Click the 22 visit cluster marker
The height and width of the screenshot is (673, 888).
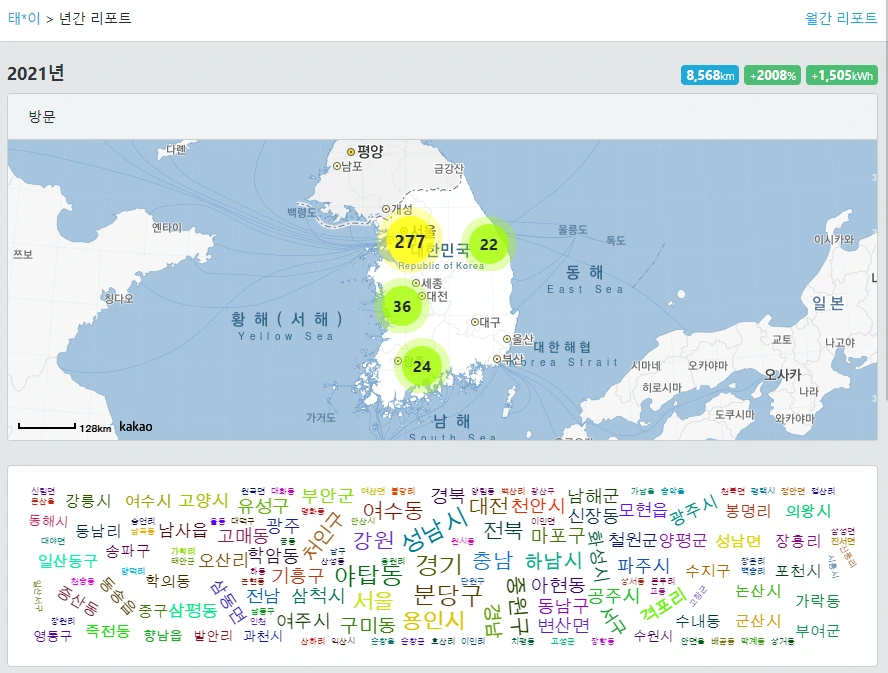point(488,244)
